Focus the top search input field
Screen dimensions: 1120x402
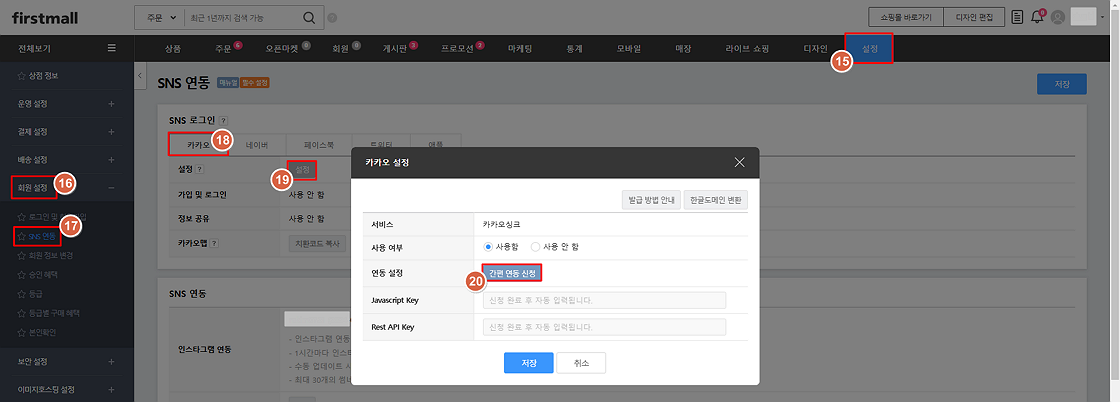[x=243, y=18]
